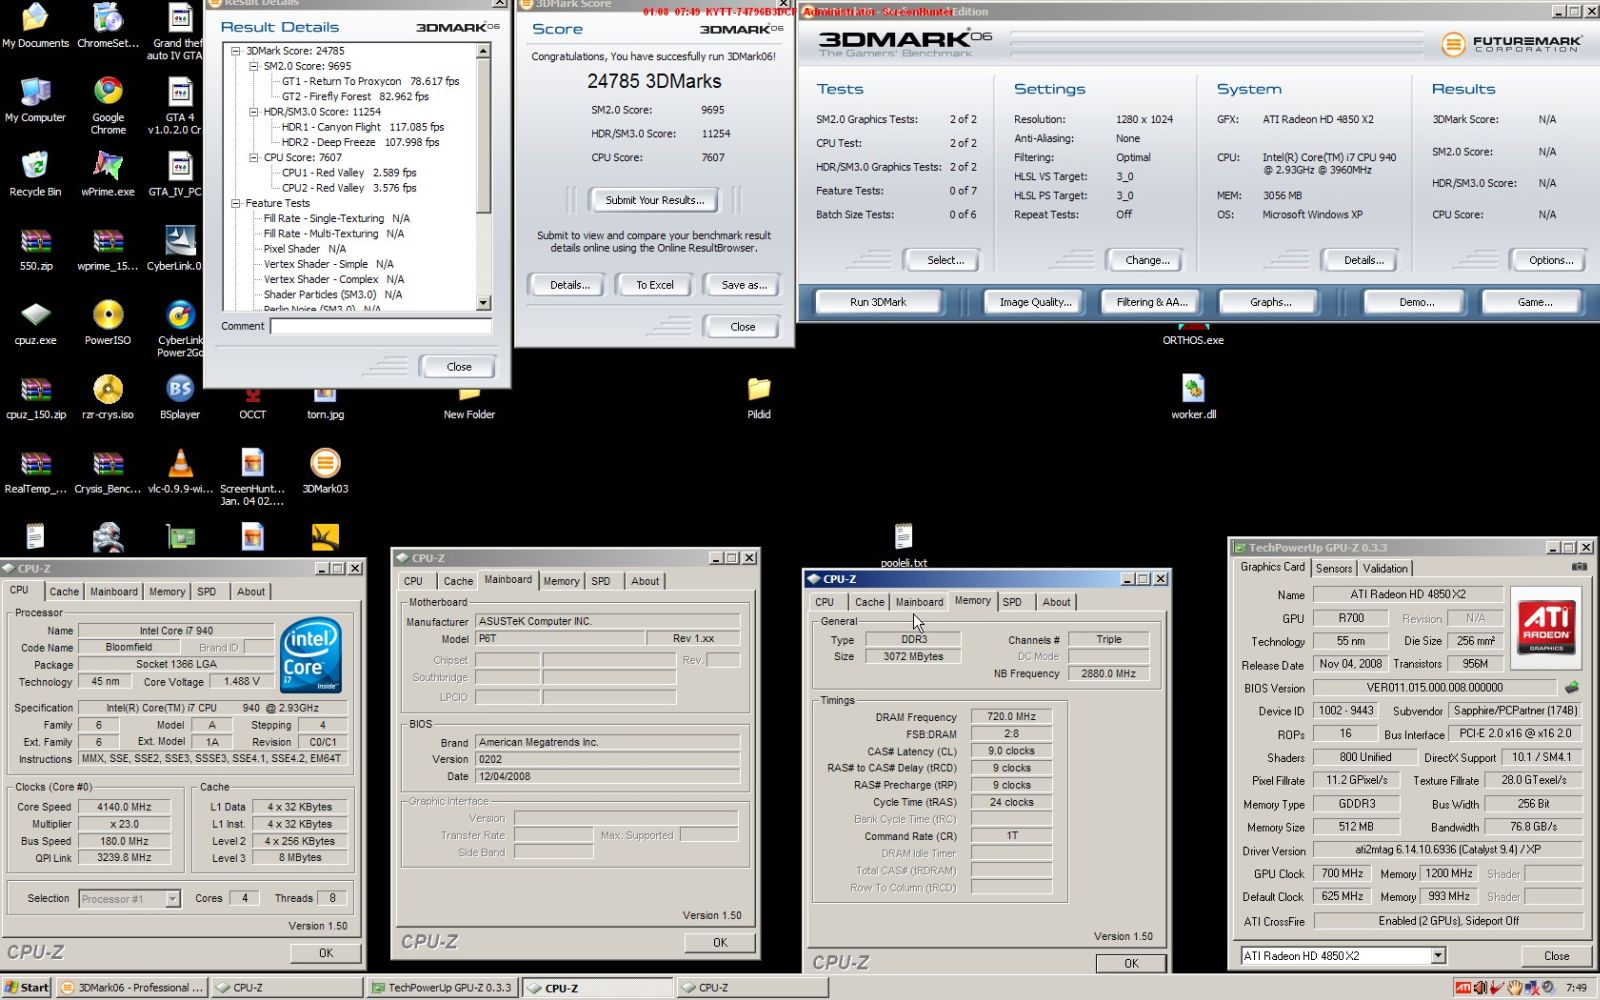Select the HDR2 - Deep Freeze row
This screenshot has width=1600, height=1000.
click(360, 142)
